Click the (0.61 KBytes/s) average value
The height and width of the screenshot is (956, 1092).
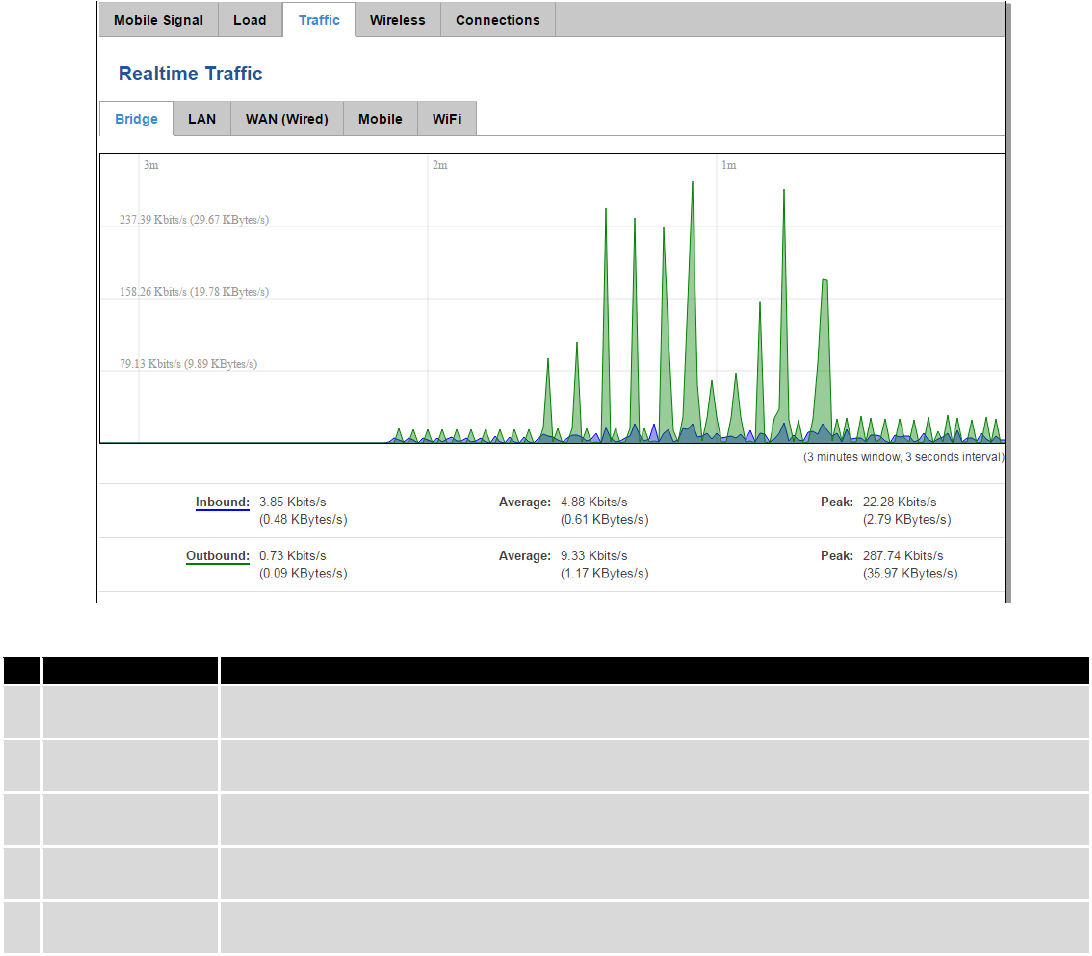604,519
